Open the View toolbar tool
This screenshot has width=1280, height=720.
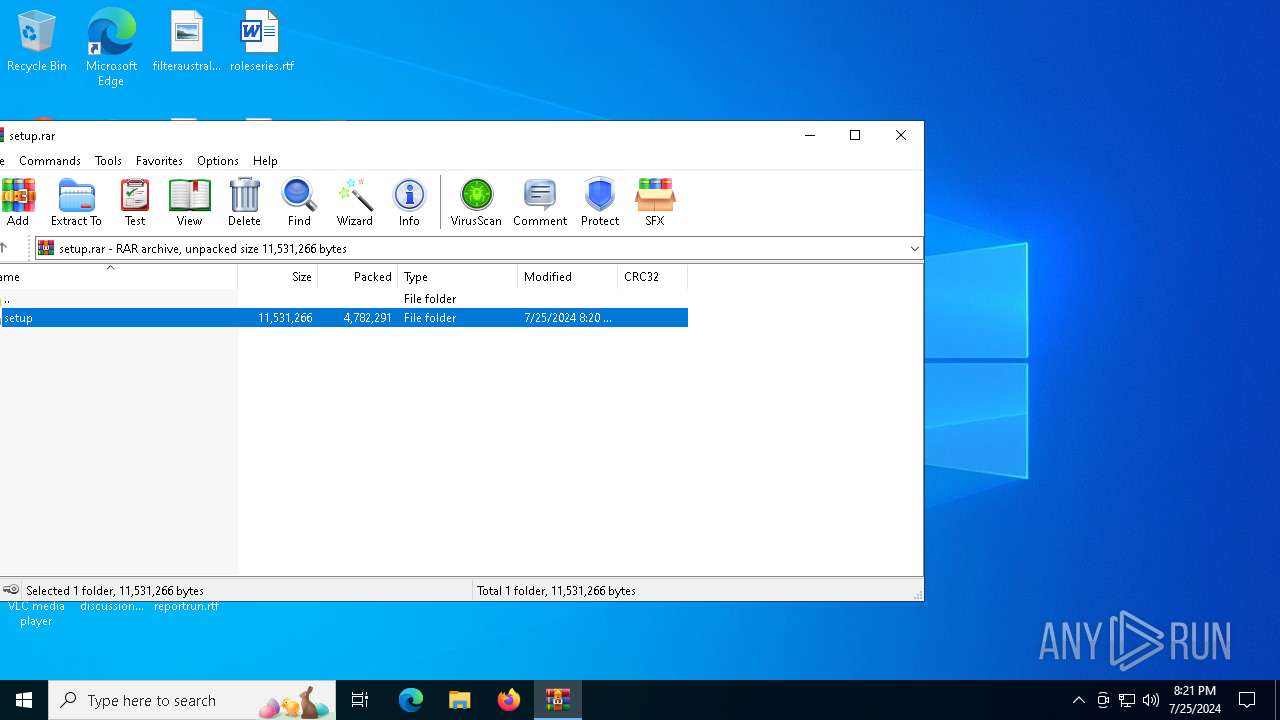[189, 202]
